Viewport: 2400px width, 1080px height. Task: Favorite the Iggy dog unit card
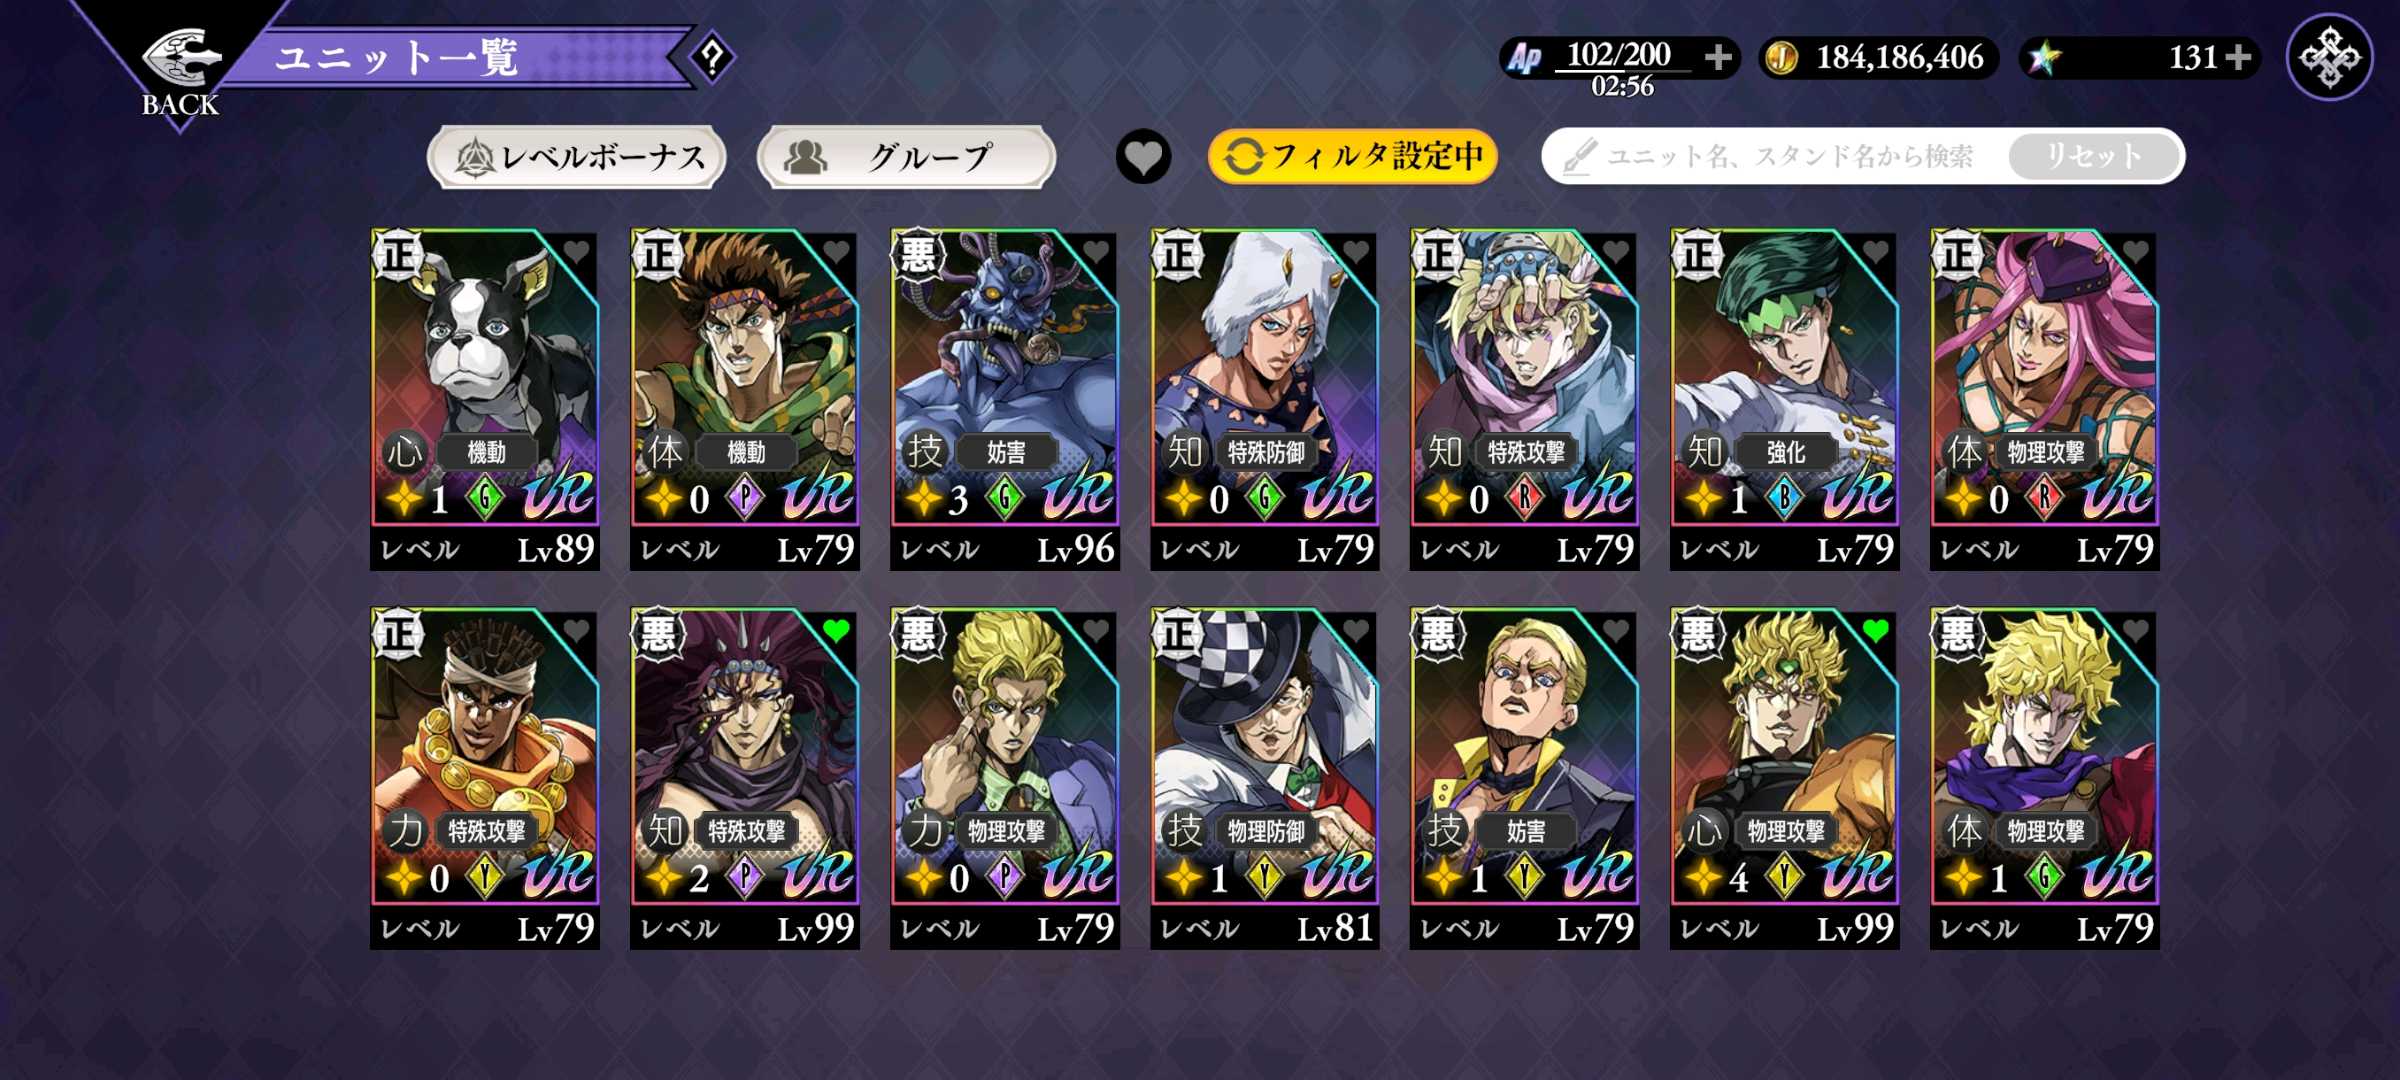click(x=576, y=251)
